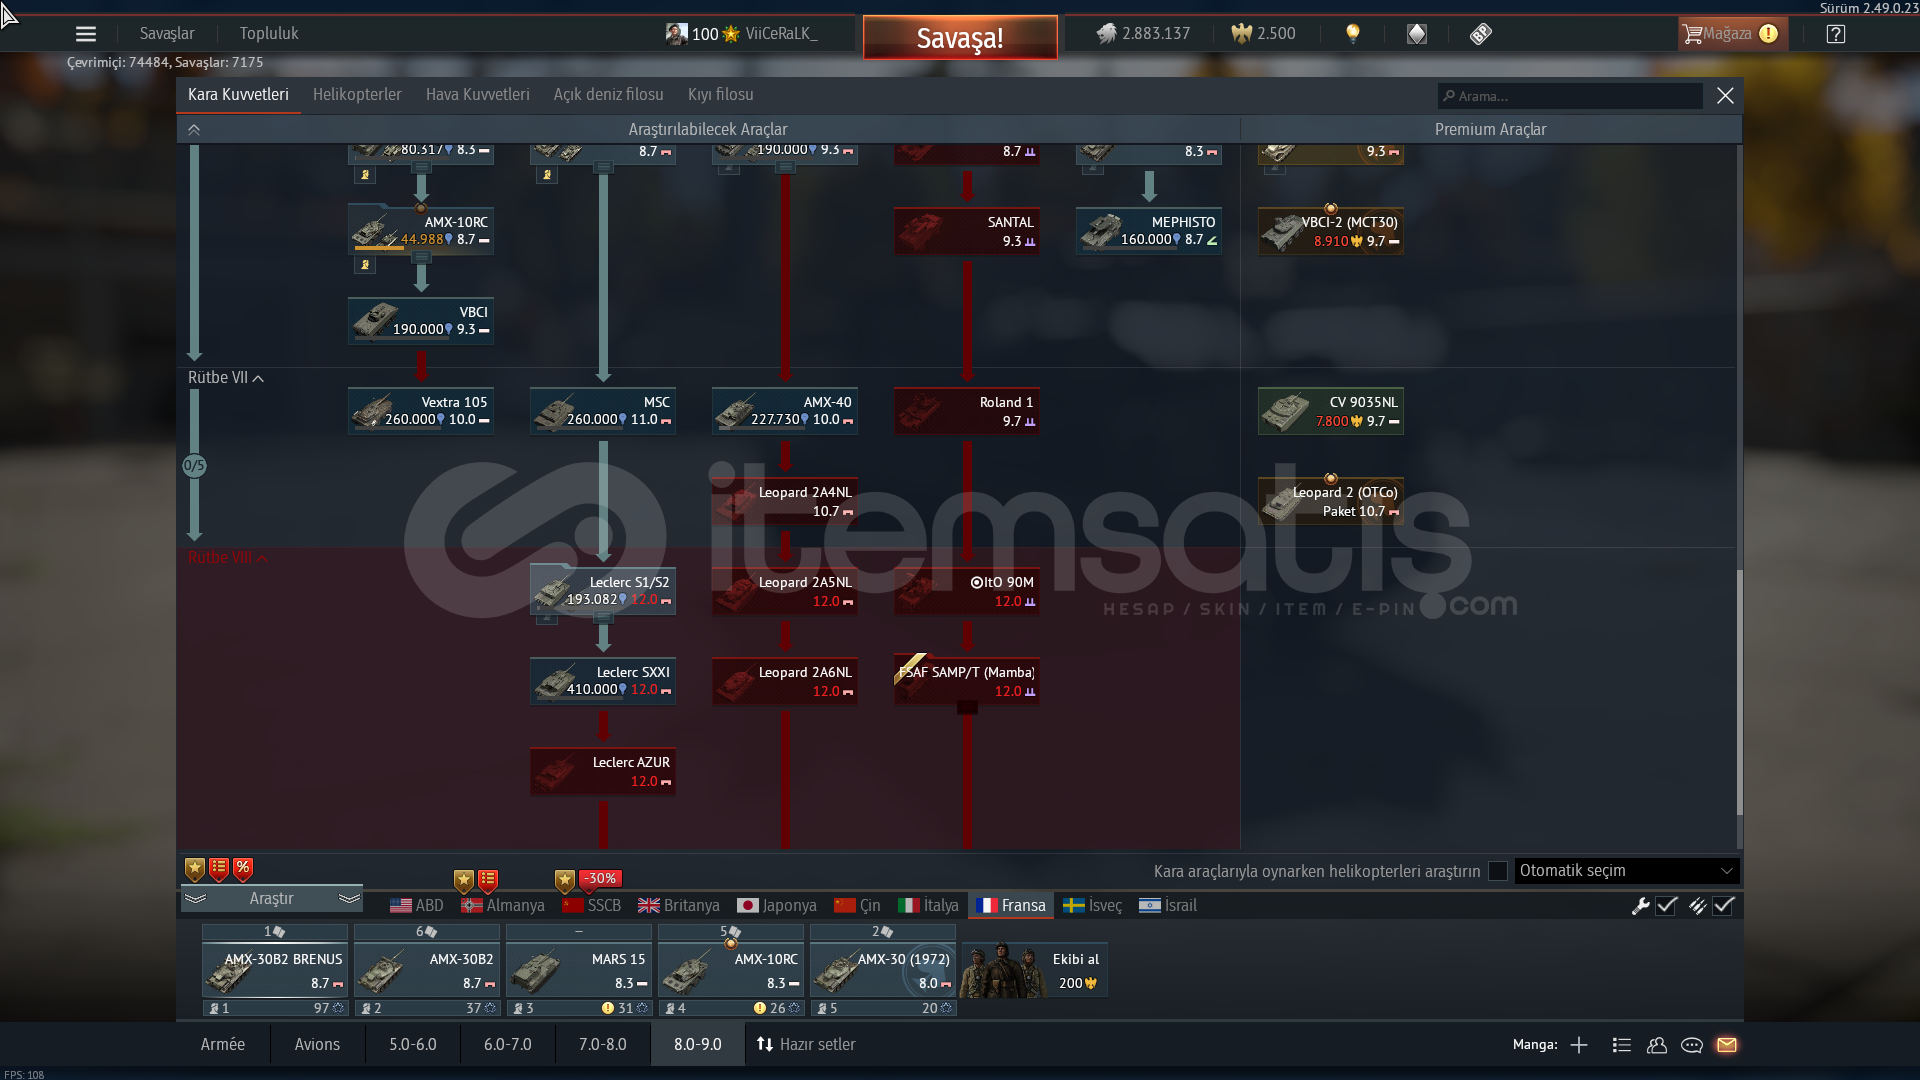Select the Leclerc SXXI vehicle

(603, 681)
